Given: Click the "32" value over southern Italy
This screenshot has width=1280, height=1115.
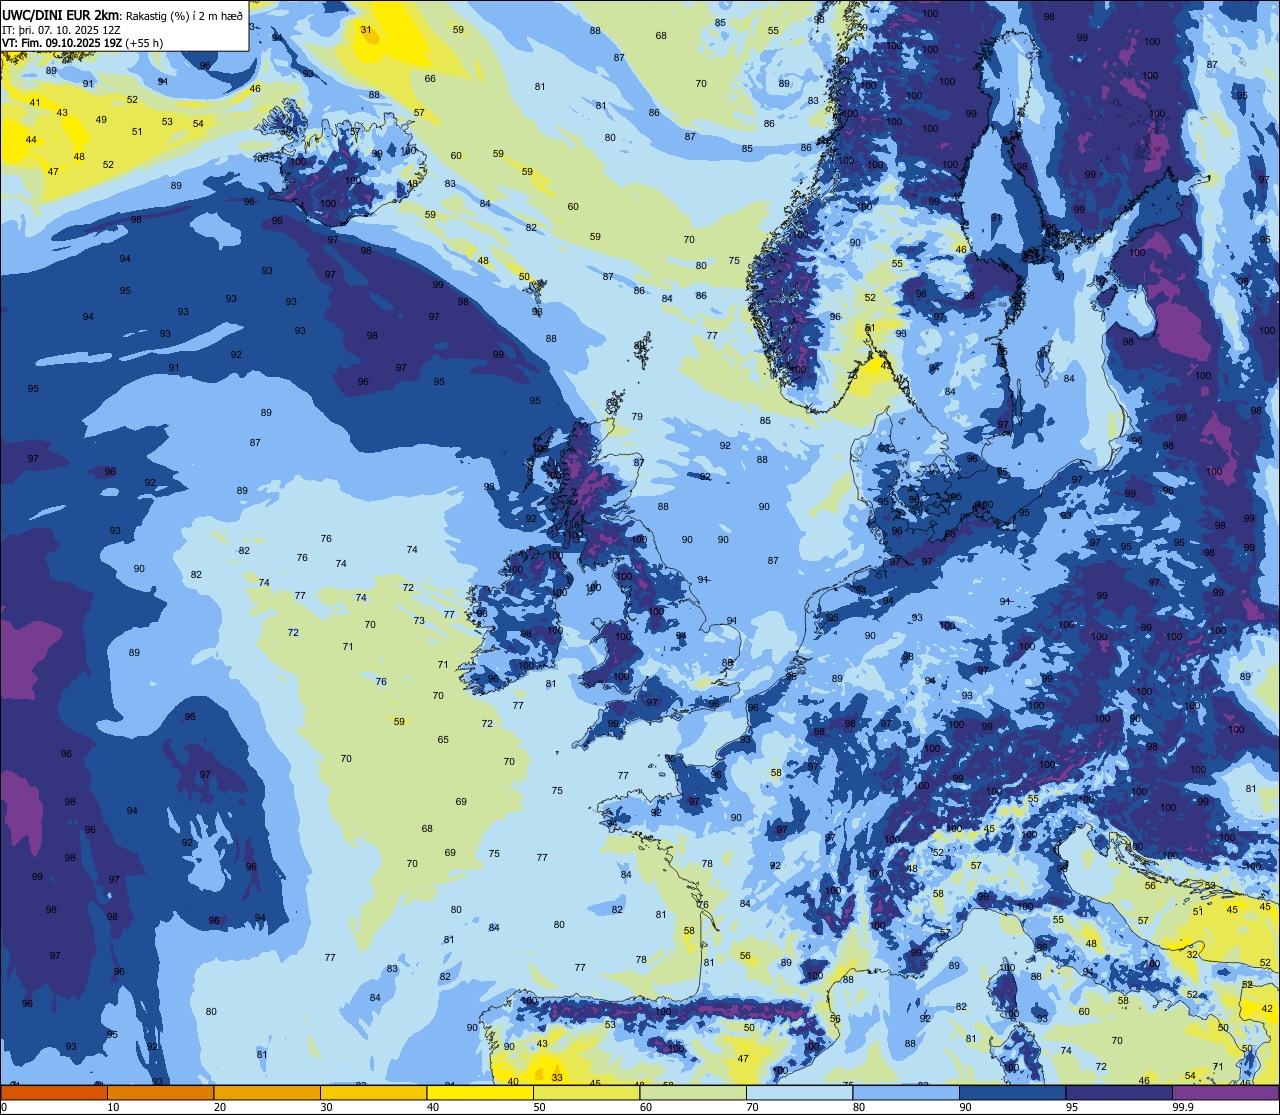Looking at the screenshot, I should coord(1192,955).
